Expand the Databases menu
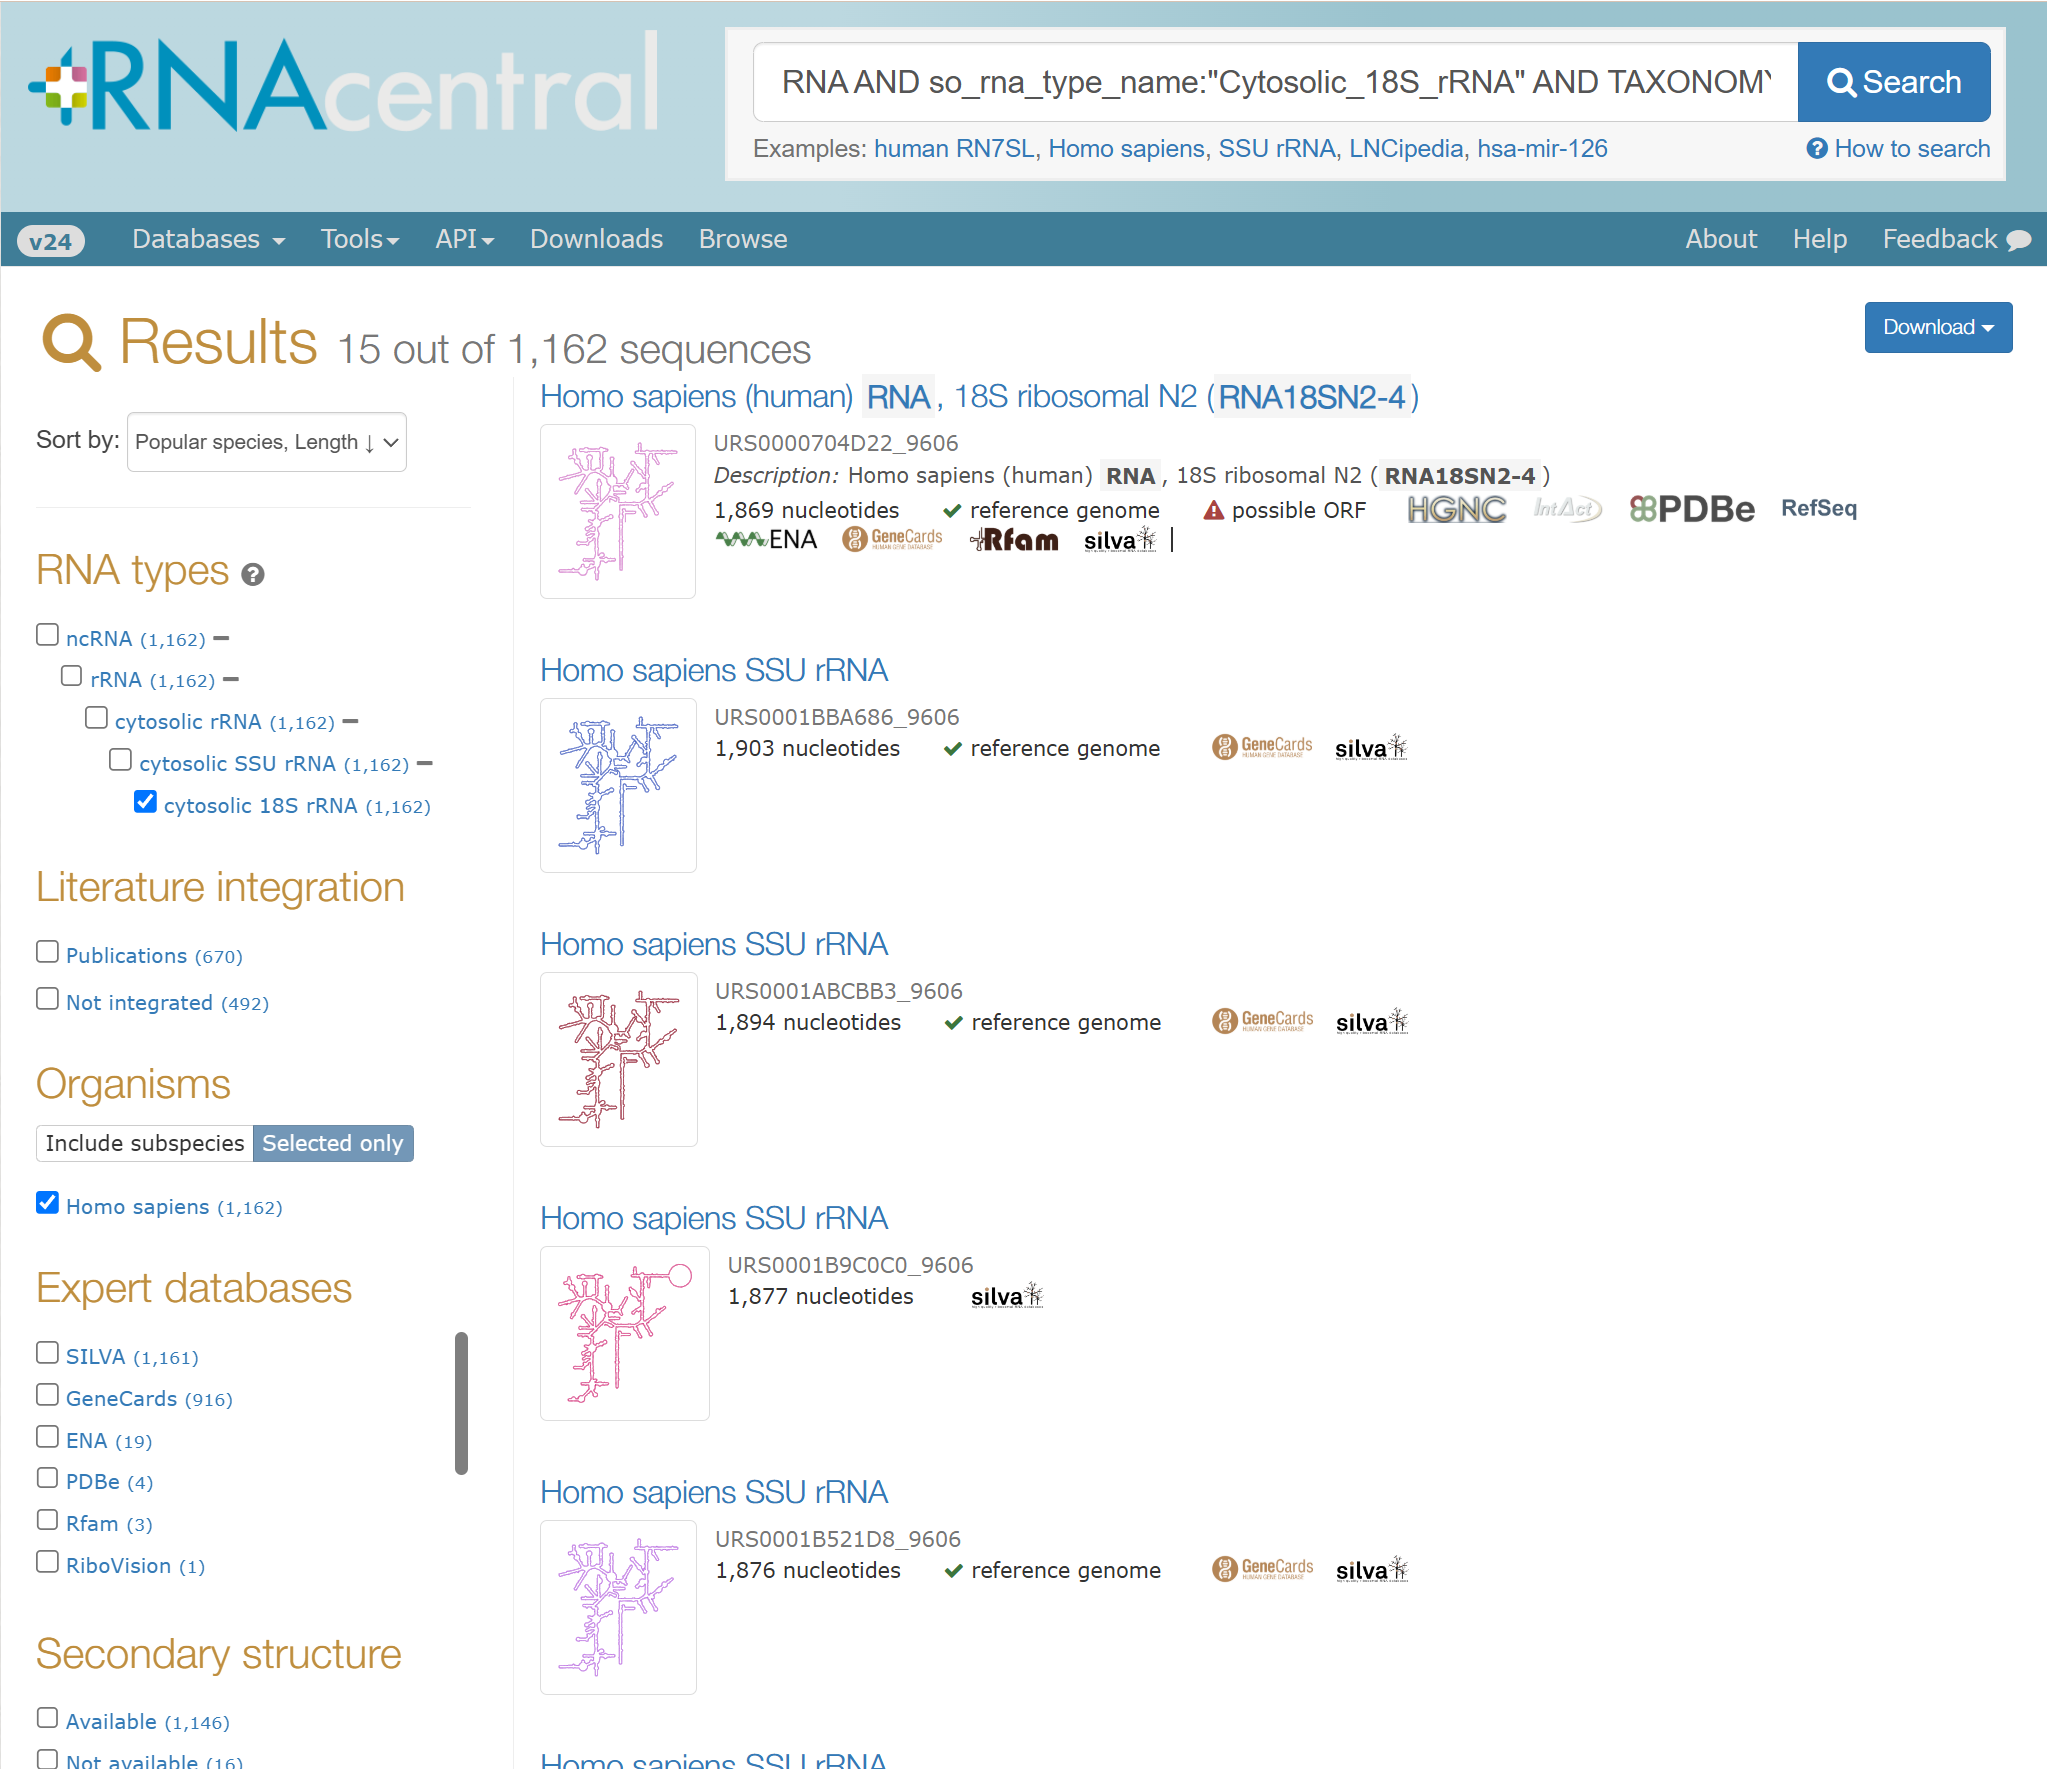 [x=208, y=239]
